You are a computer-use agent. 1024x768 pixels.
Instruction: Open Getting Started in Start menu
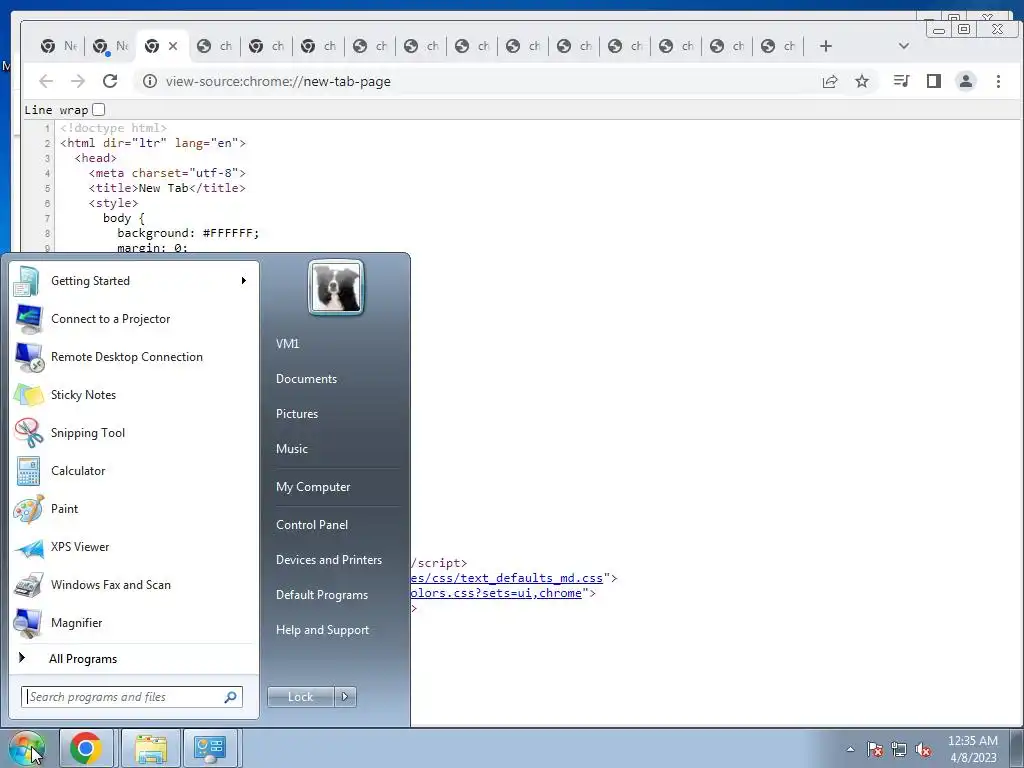134,281
